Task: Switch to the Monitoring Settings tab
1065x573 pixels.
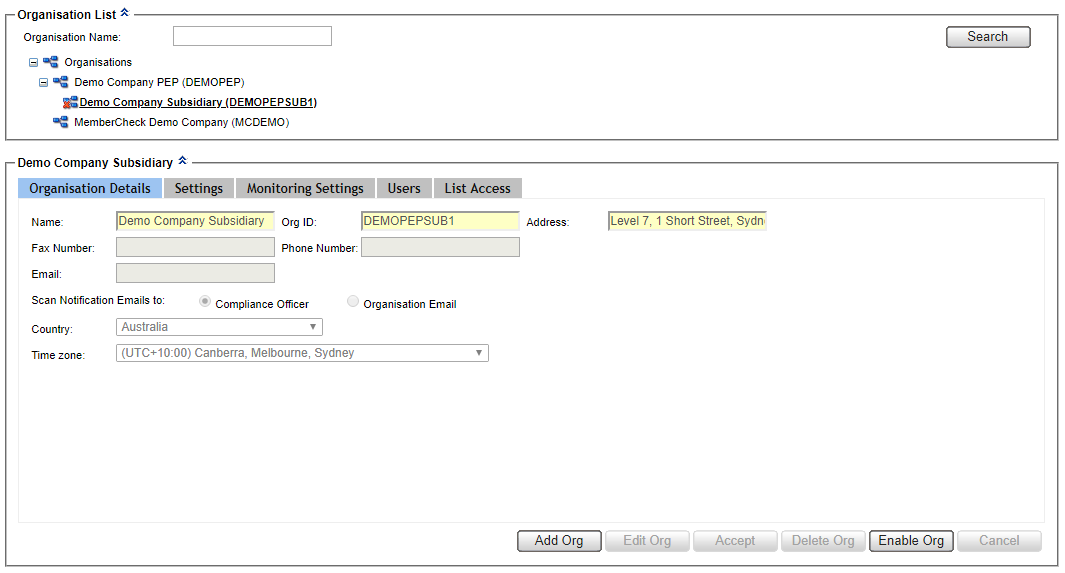Action: coord(305,189)
